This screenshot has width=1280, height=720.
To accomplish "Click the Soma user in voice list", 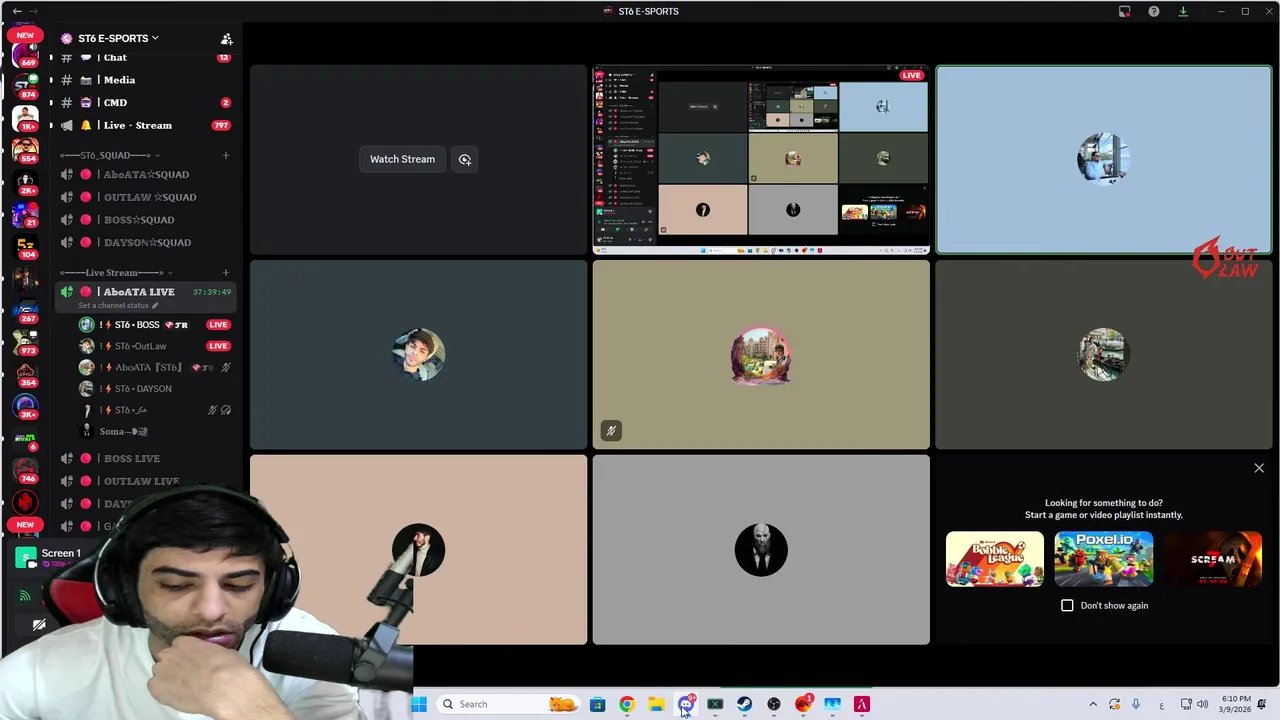I will 155,431.
